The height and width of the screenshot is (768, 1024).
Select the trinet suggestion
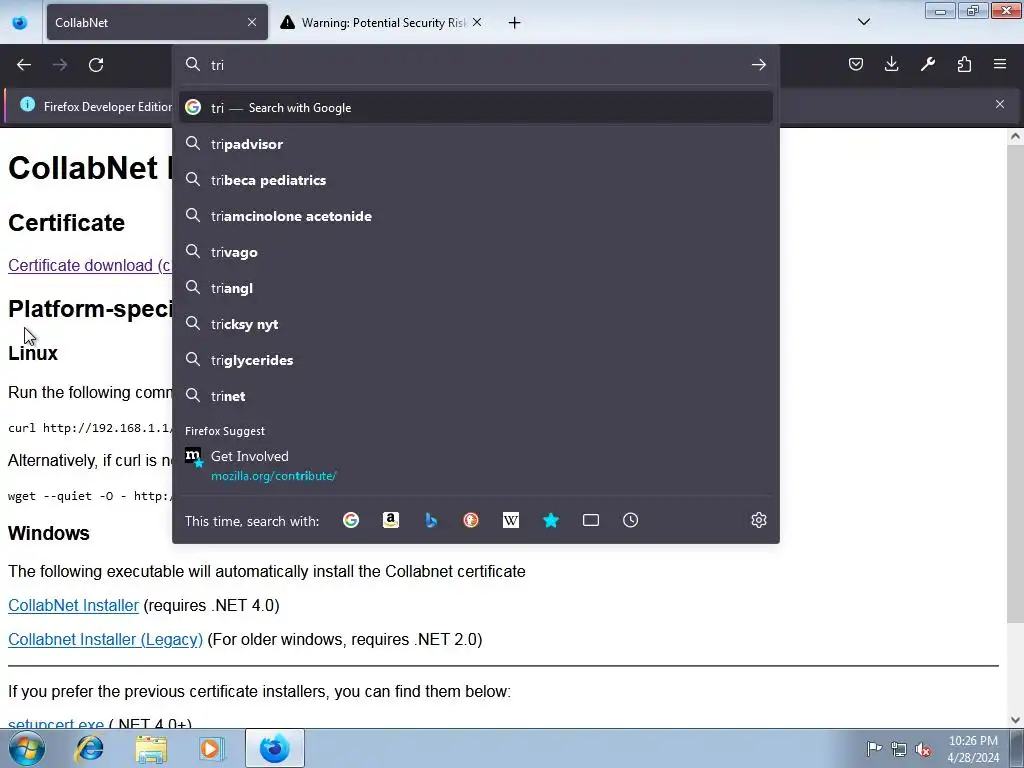475,396
